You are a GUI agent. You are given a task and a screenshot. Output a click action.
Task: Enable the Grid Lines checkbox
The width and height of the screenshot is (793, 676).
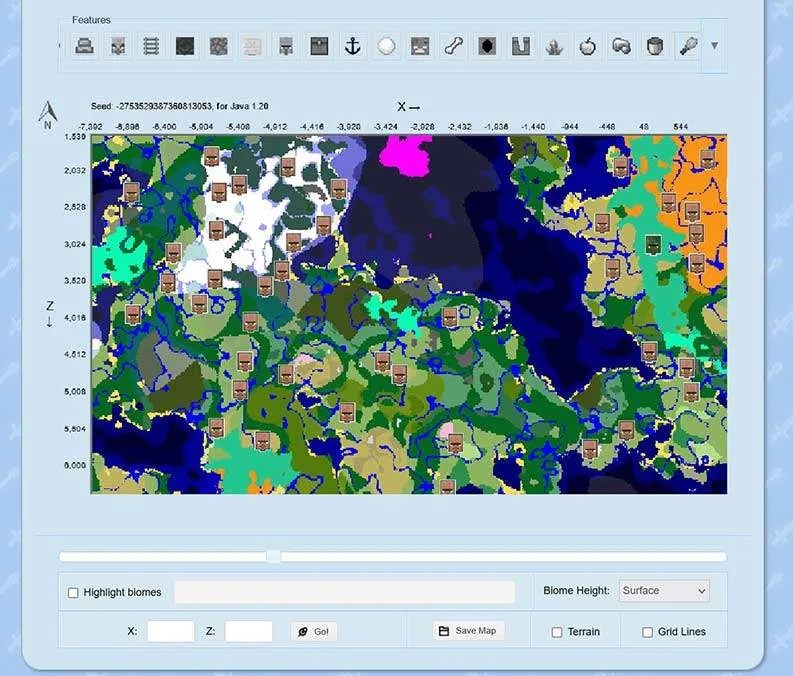pos(647,632)
